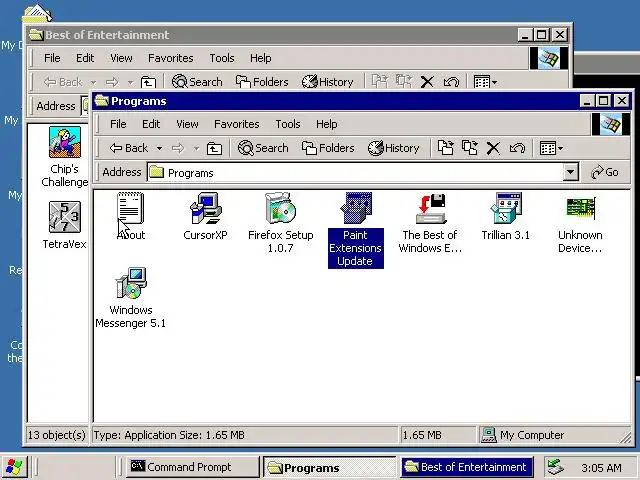The image size is (640, 480).
Task: Click Forward arrow in Programs toolbar
Action: [178, 148]
